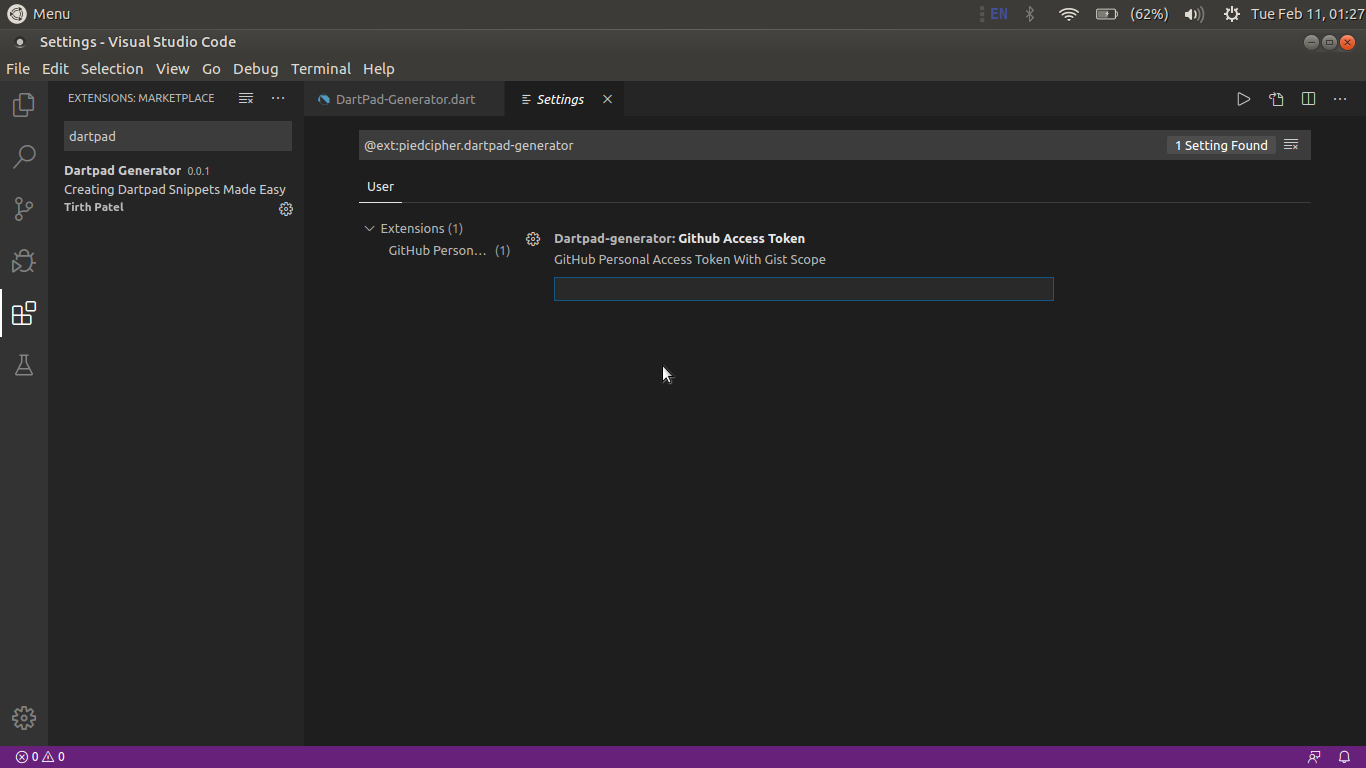The image size is (1366, 768).
Task: Open the Extensions view in activity bar
Action: pyautogui.click(x=24, y=313)
